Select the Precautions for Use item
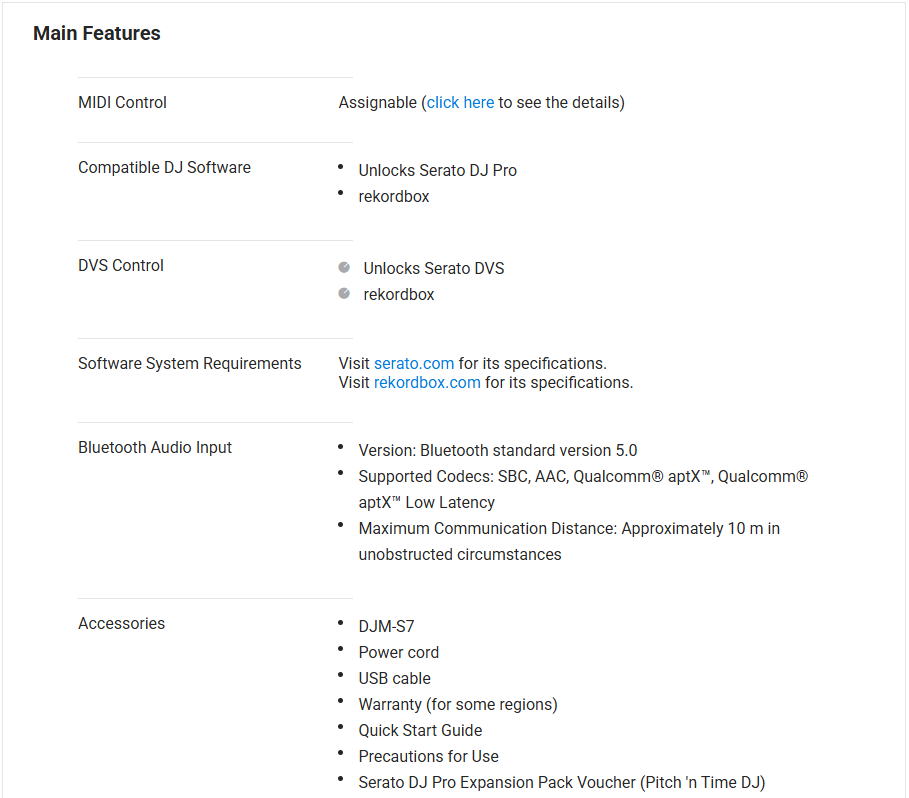Screen dimensions: 909x798 [428, 756]
